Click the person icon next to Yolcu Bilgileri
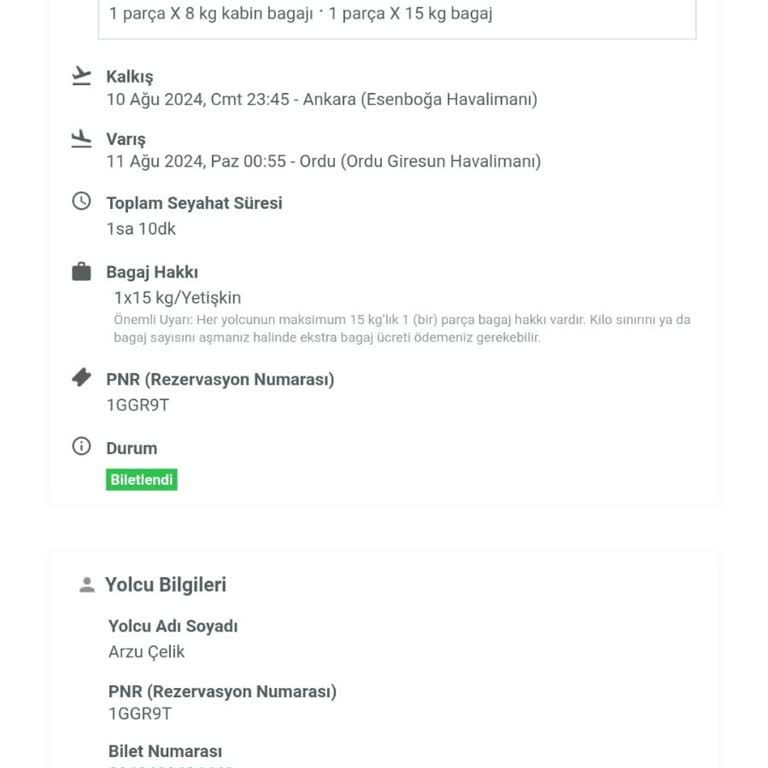768x768 pixels. (x=87, y=584)
